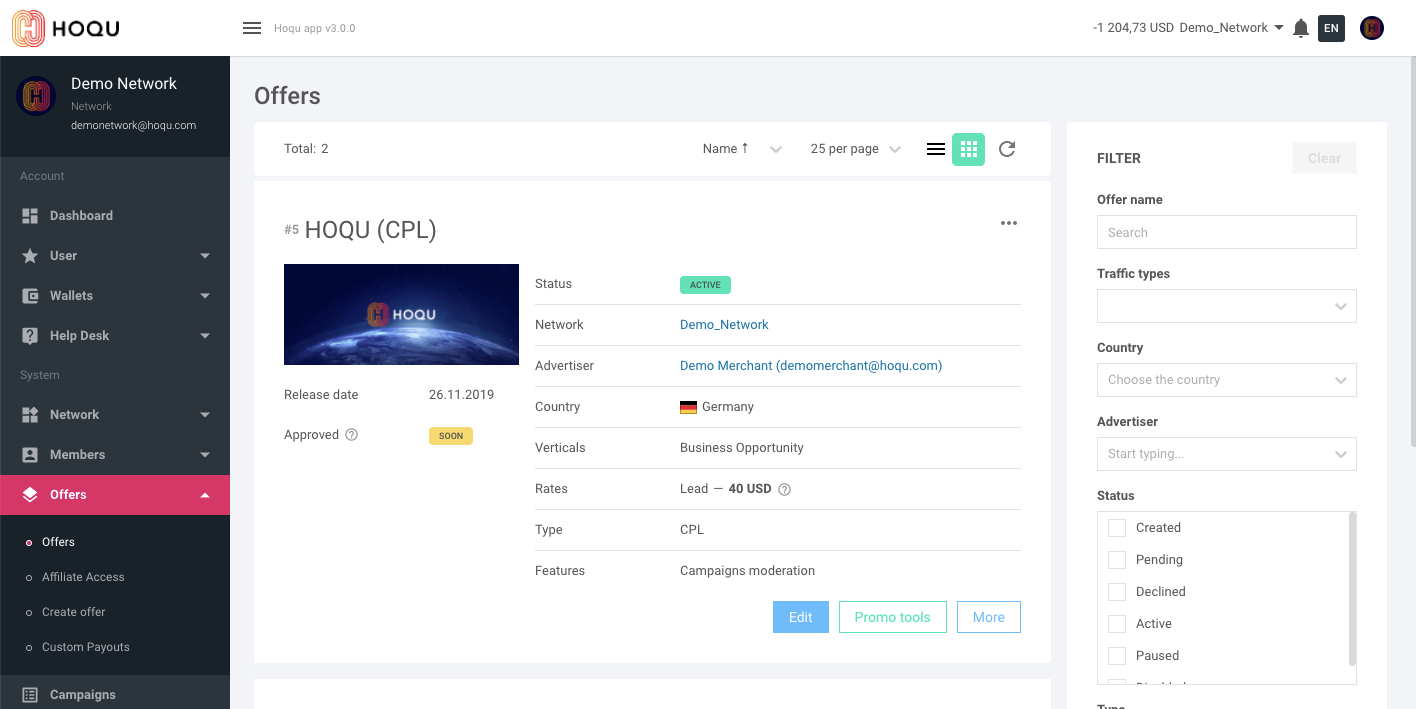Click the info icon beside 40 USD rate
The height and width of the screenshot is (709, 1416).
[785, 489]
